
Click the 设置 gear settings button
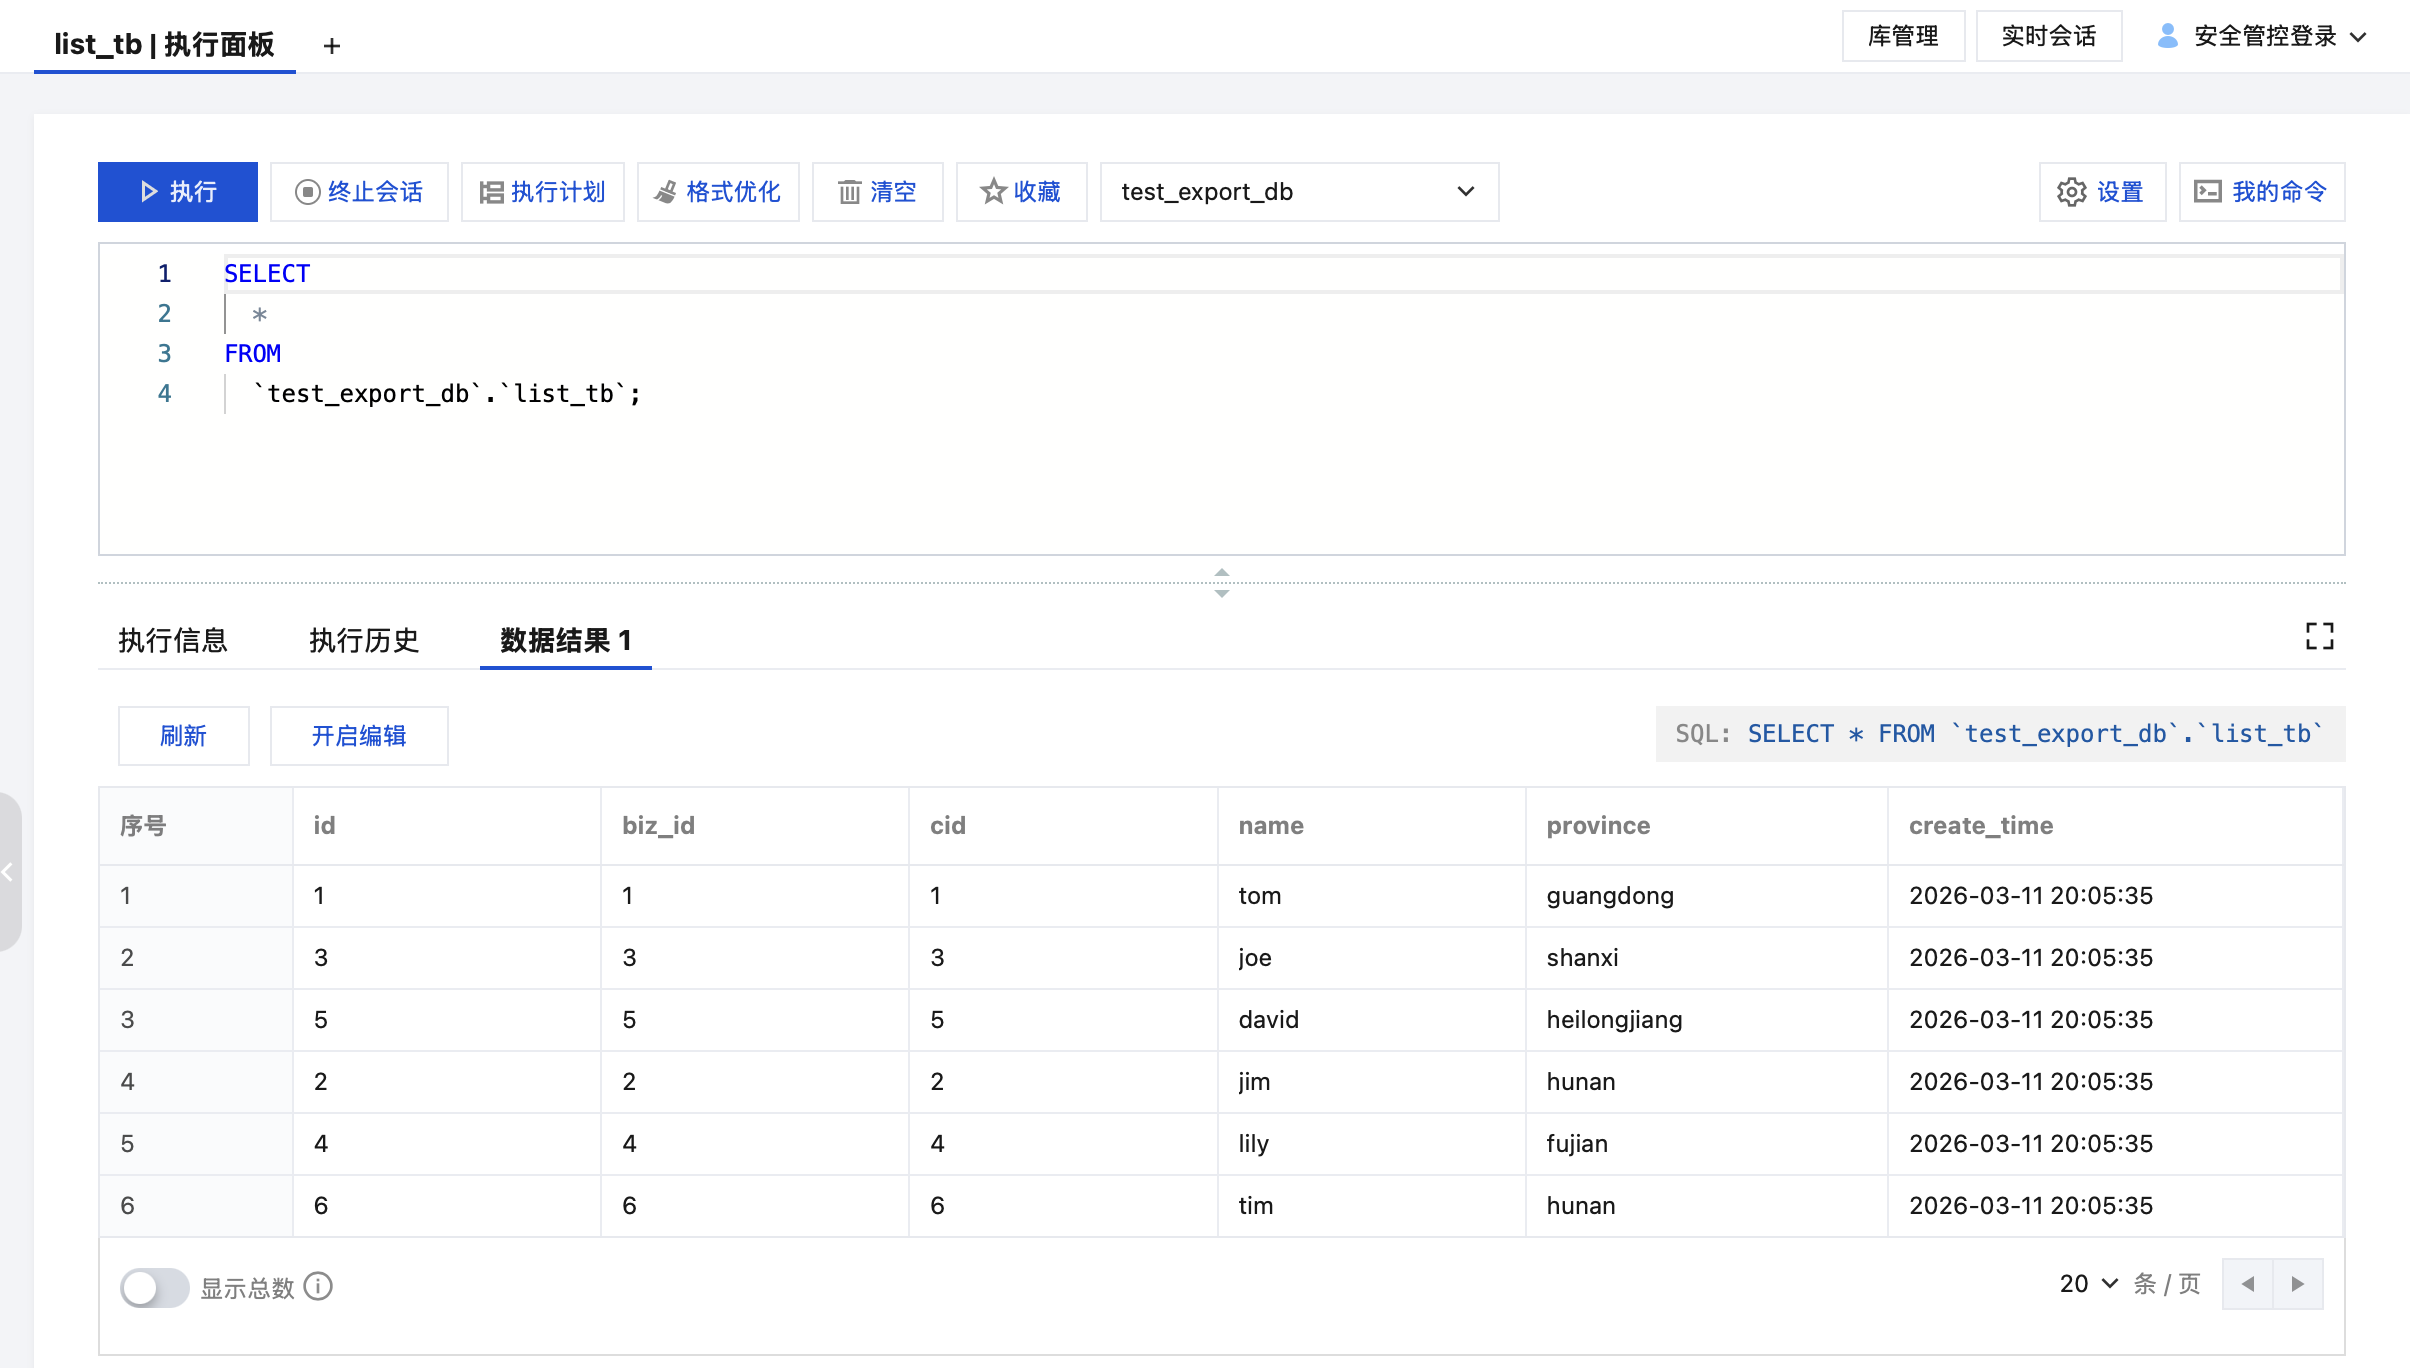pyautogui.click(x=2102, y=192)
